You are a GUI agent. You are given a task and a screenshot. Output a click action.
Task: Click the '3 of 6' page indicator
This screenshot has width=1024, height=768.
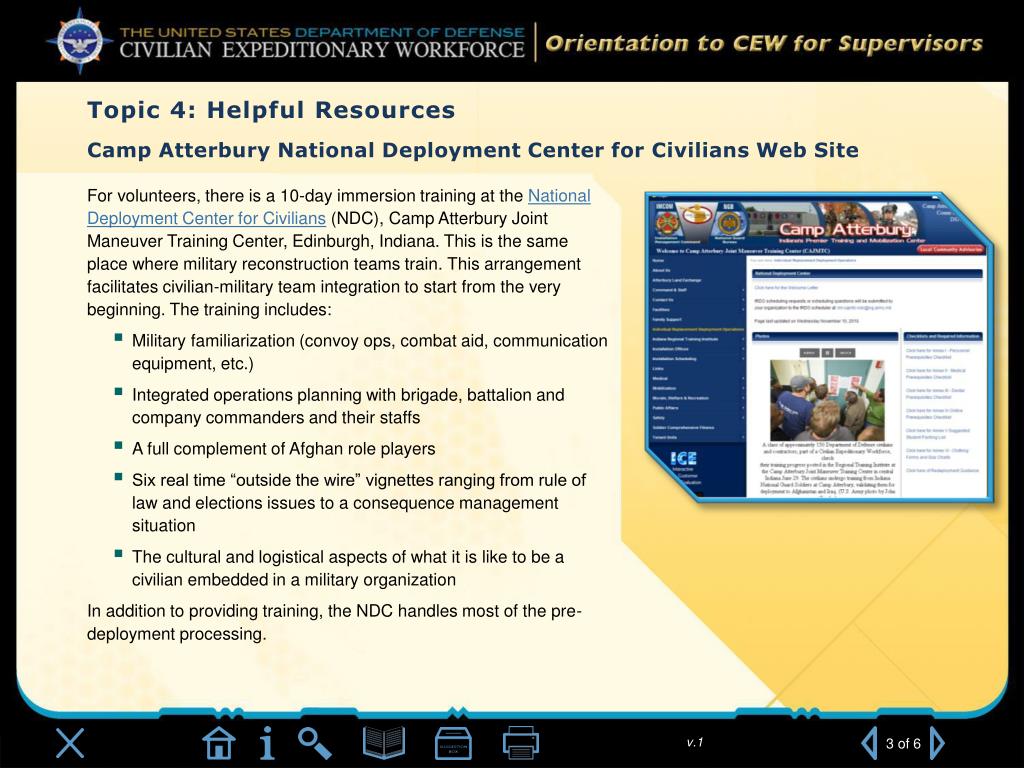(903, 744)
